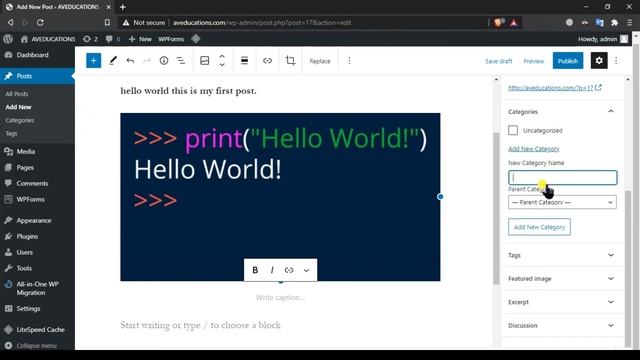This screenshot has width=640, height=360.
Task: Collapse the Categories panel
Action: 562,111
